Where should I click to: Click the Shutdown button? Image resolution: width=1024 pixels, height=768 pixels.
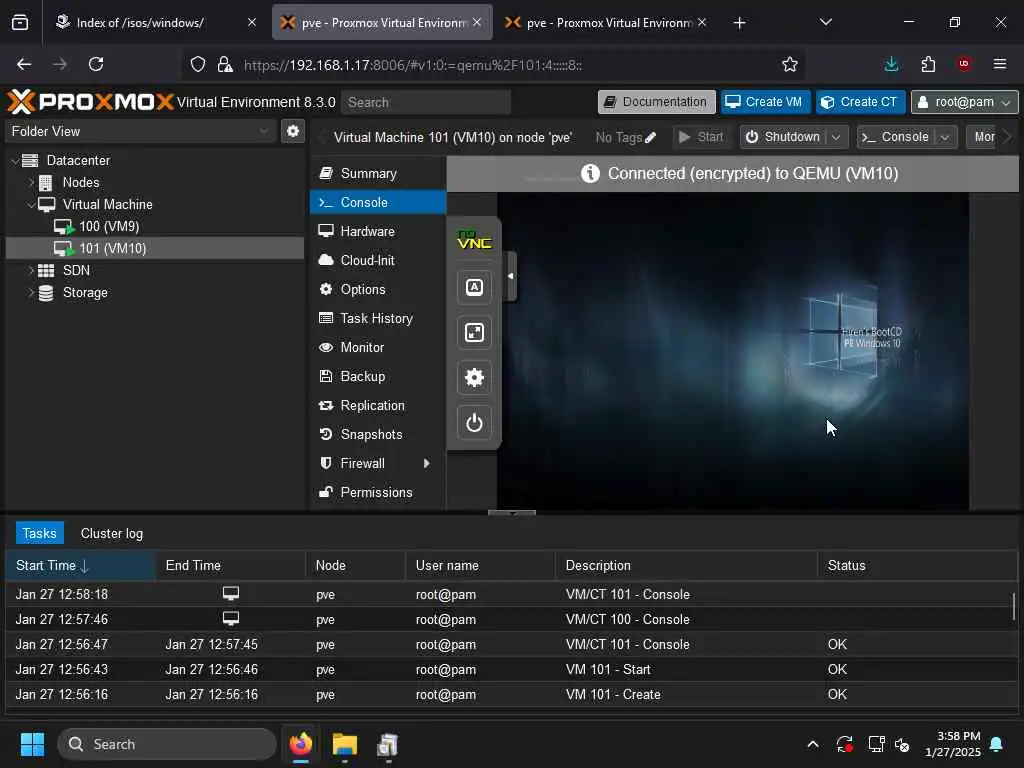(783, 137)
